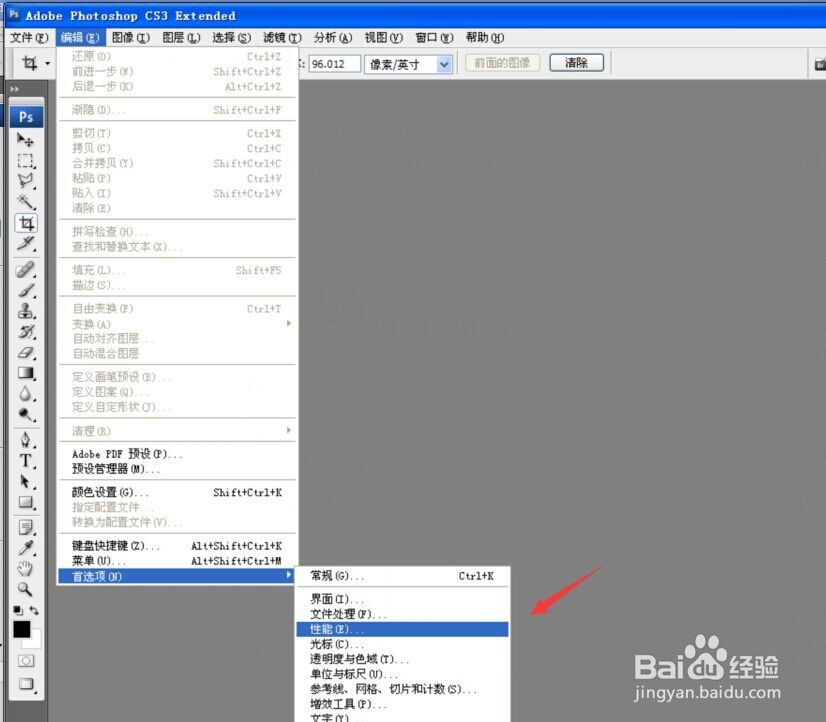Image resolution: width=826 pixels, height=722 pixels.
Task: Select the Magic Wand tool
Action: pyautogui.click(x=25, y=202)
